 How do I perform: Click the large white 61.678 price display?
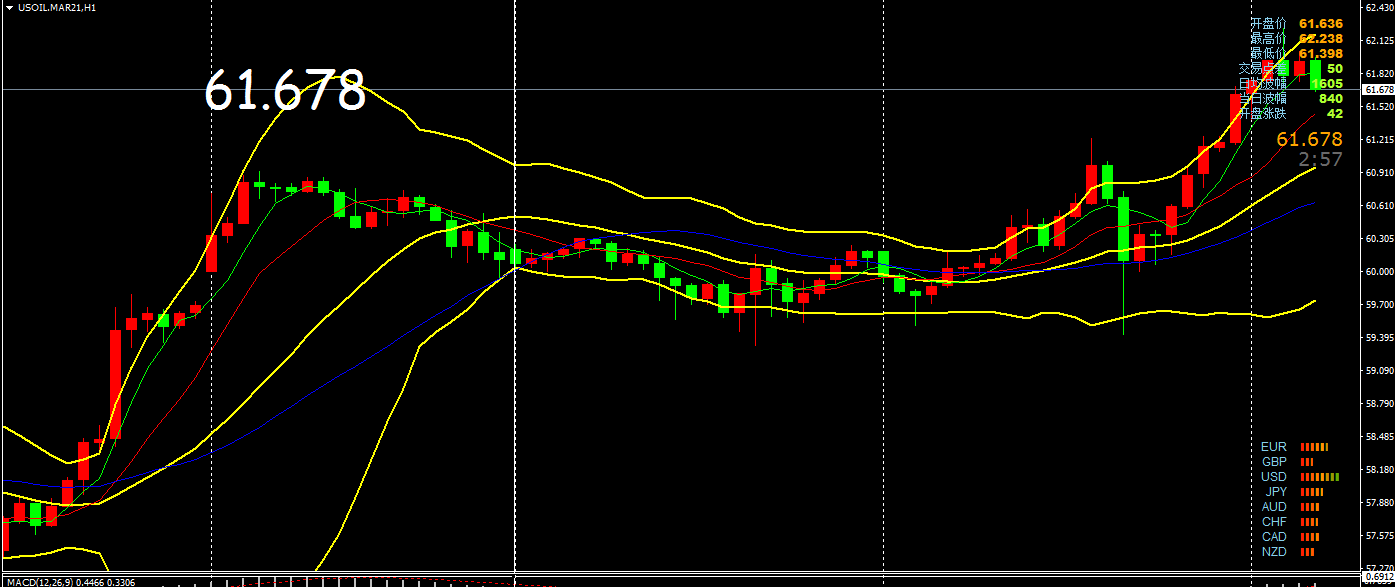point(285,90)
